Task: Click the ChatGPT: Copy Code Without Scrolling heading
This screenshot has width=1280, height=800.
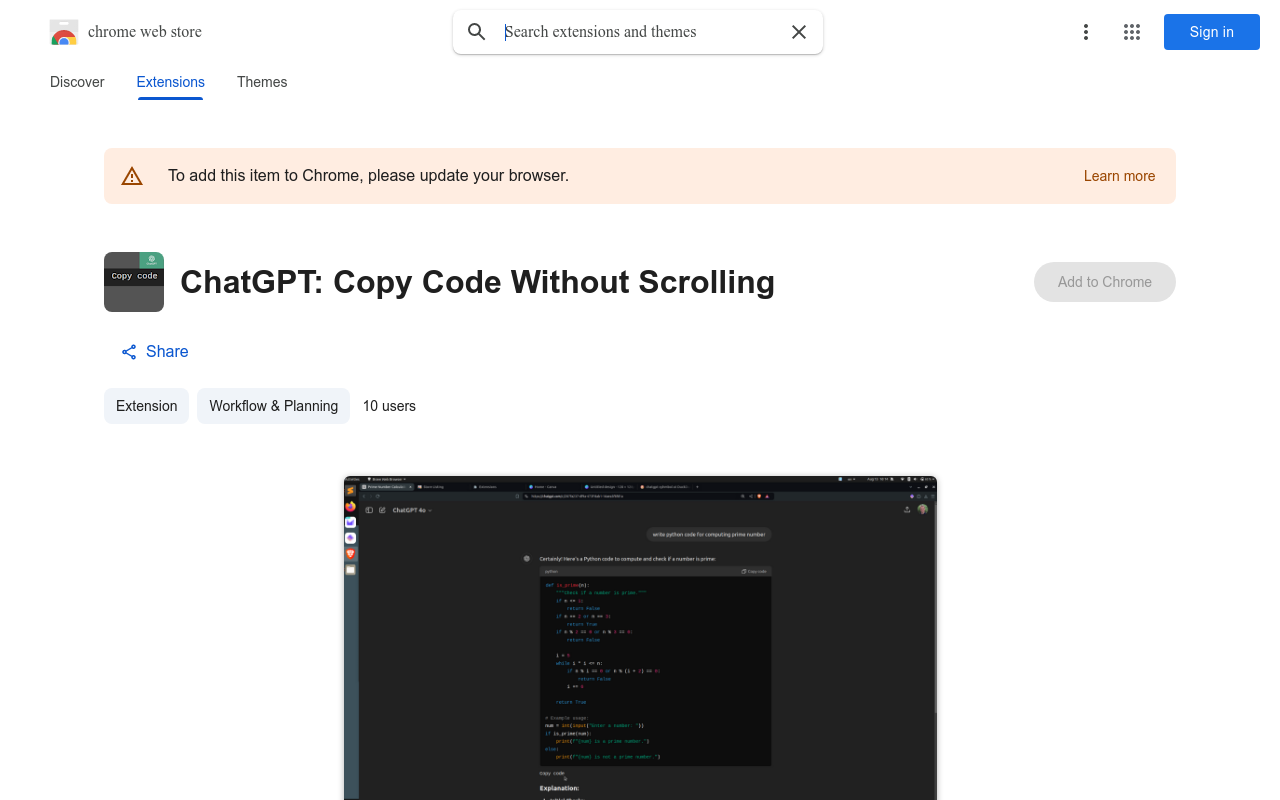Action: (x=477, y=282)
